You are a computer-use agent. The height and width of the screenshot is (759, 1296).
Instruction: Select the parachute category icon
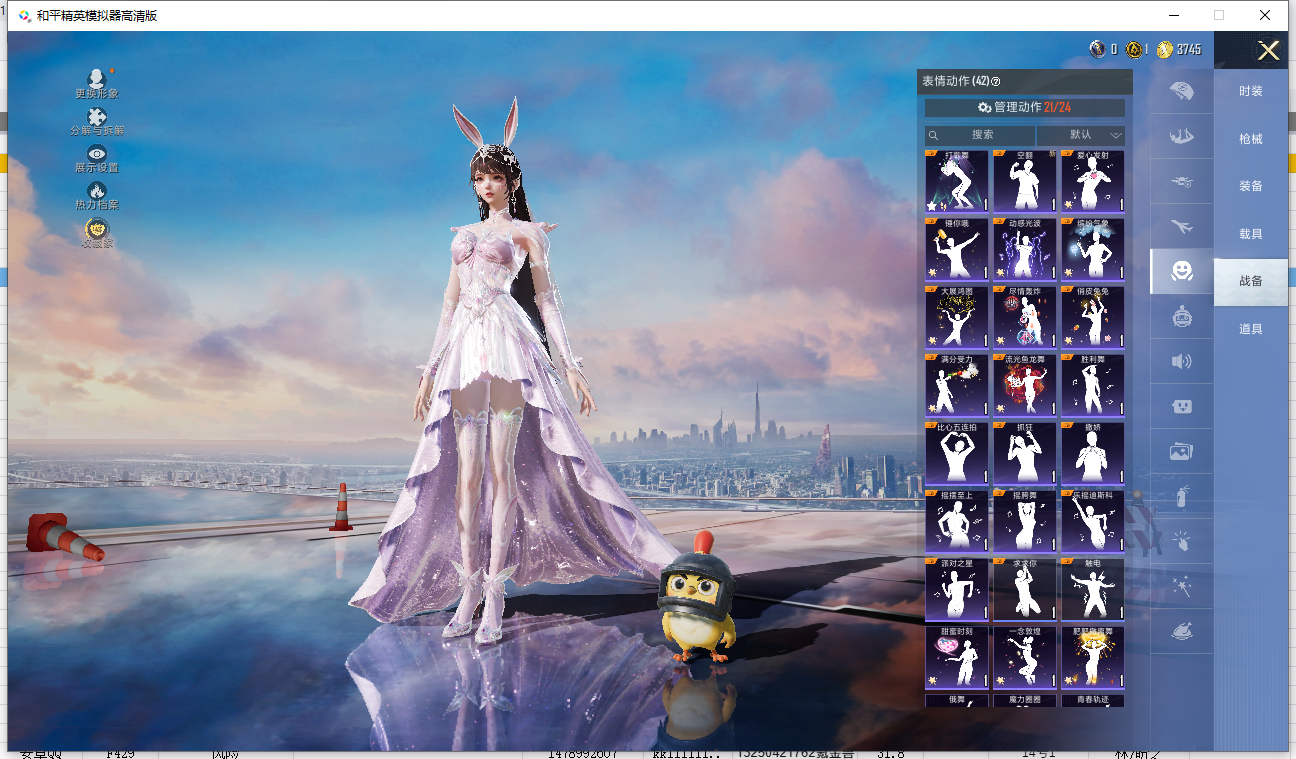coord(1181,91)
